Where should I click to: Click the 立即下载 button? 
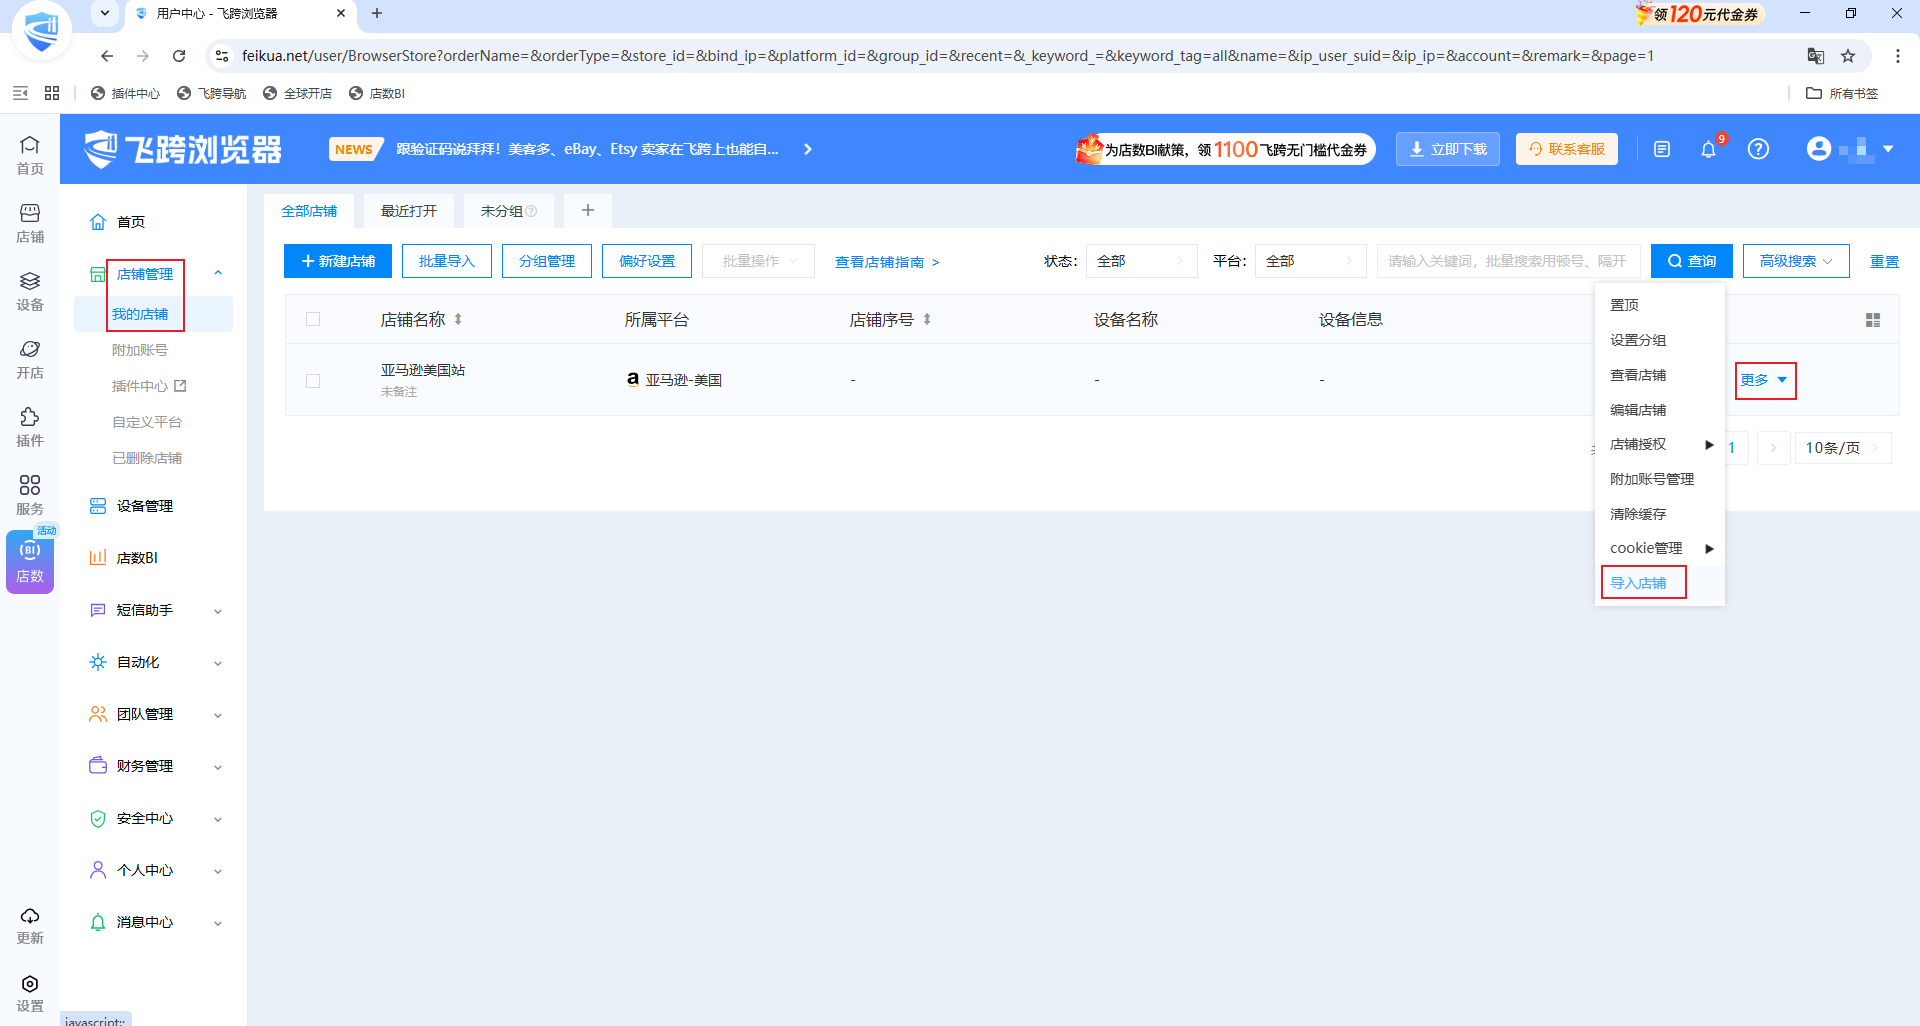[x=1448, y=149]
